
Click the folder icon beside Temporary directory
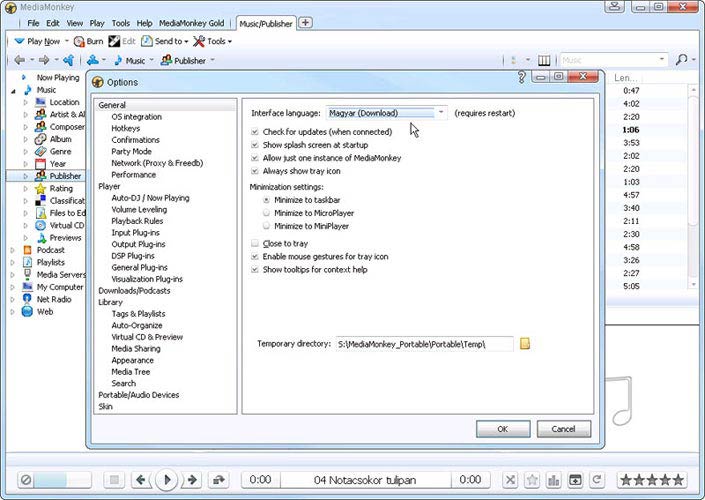click(x=525, y=344)
